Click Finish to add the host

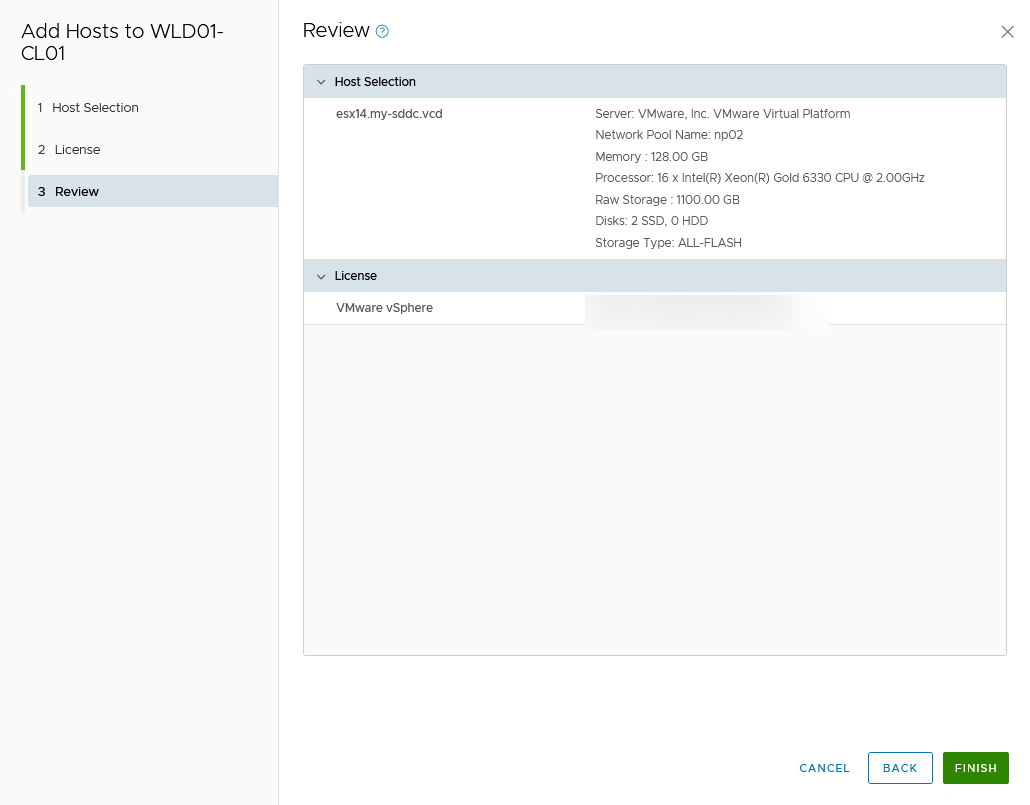(x=975, y=768)
